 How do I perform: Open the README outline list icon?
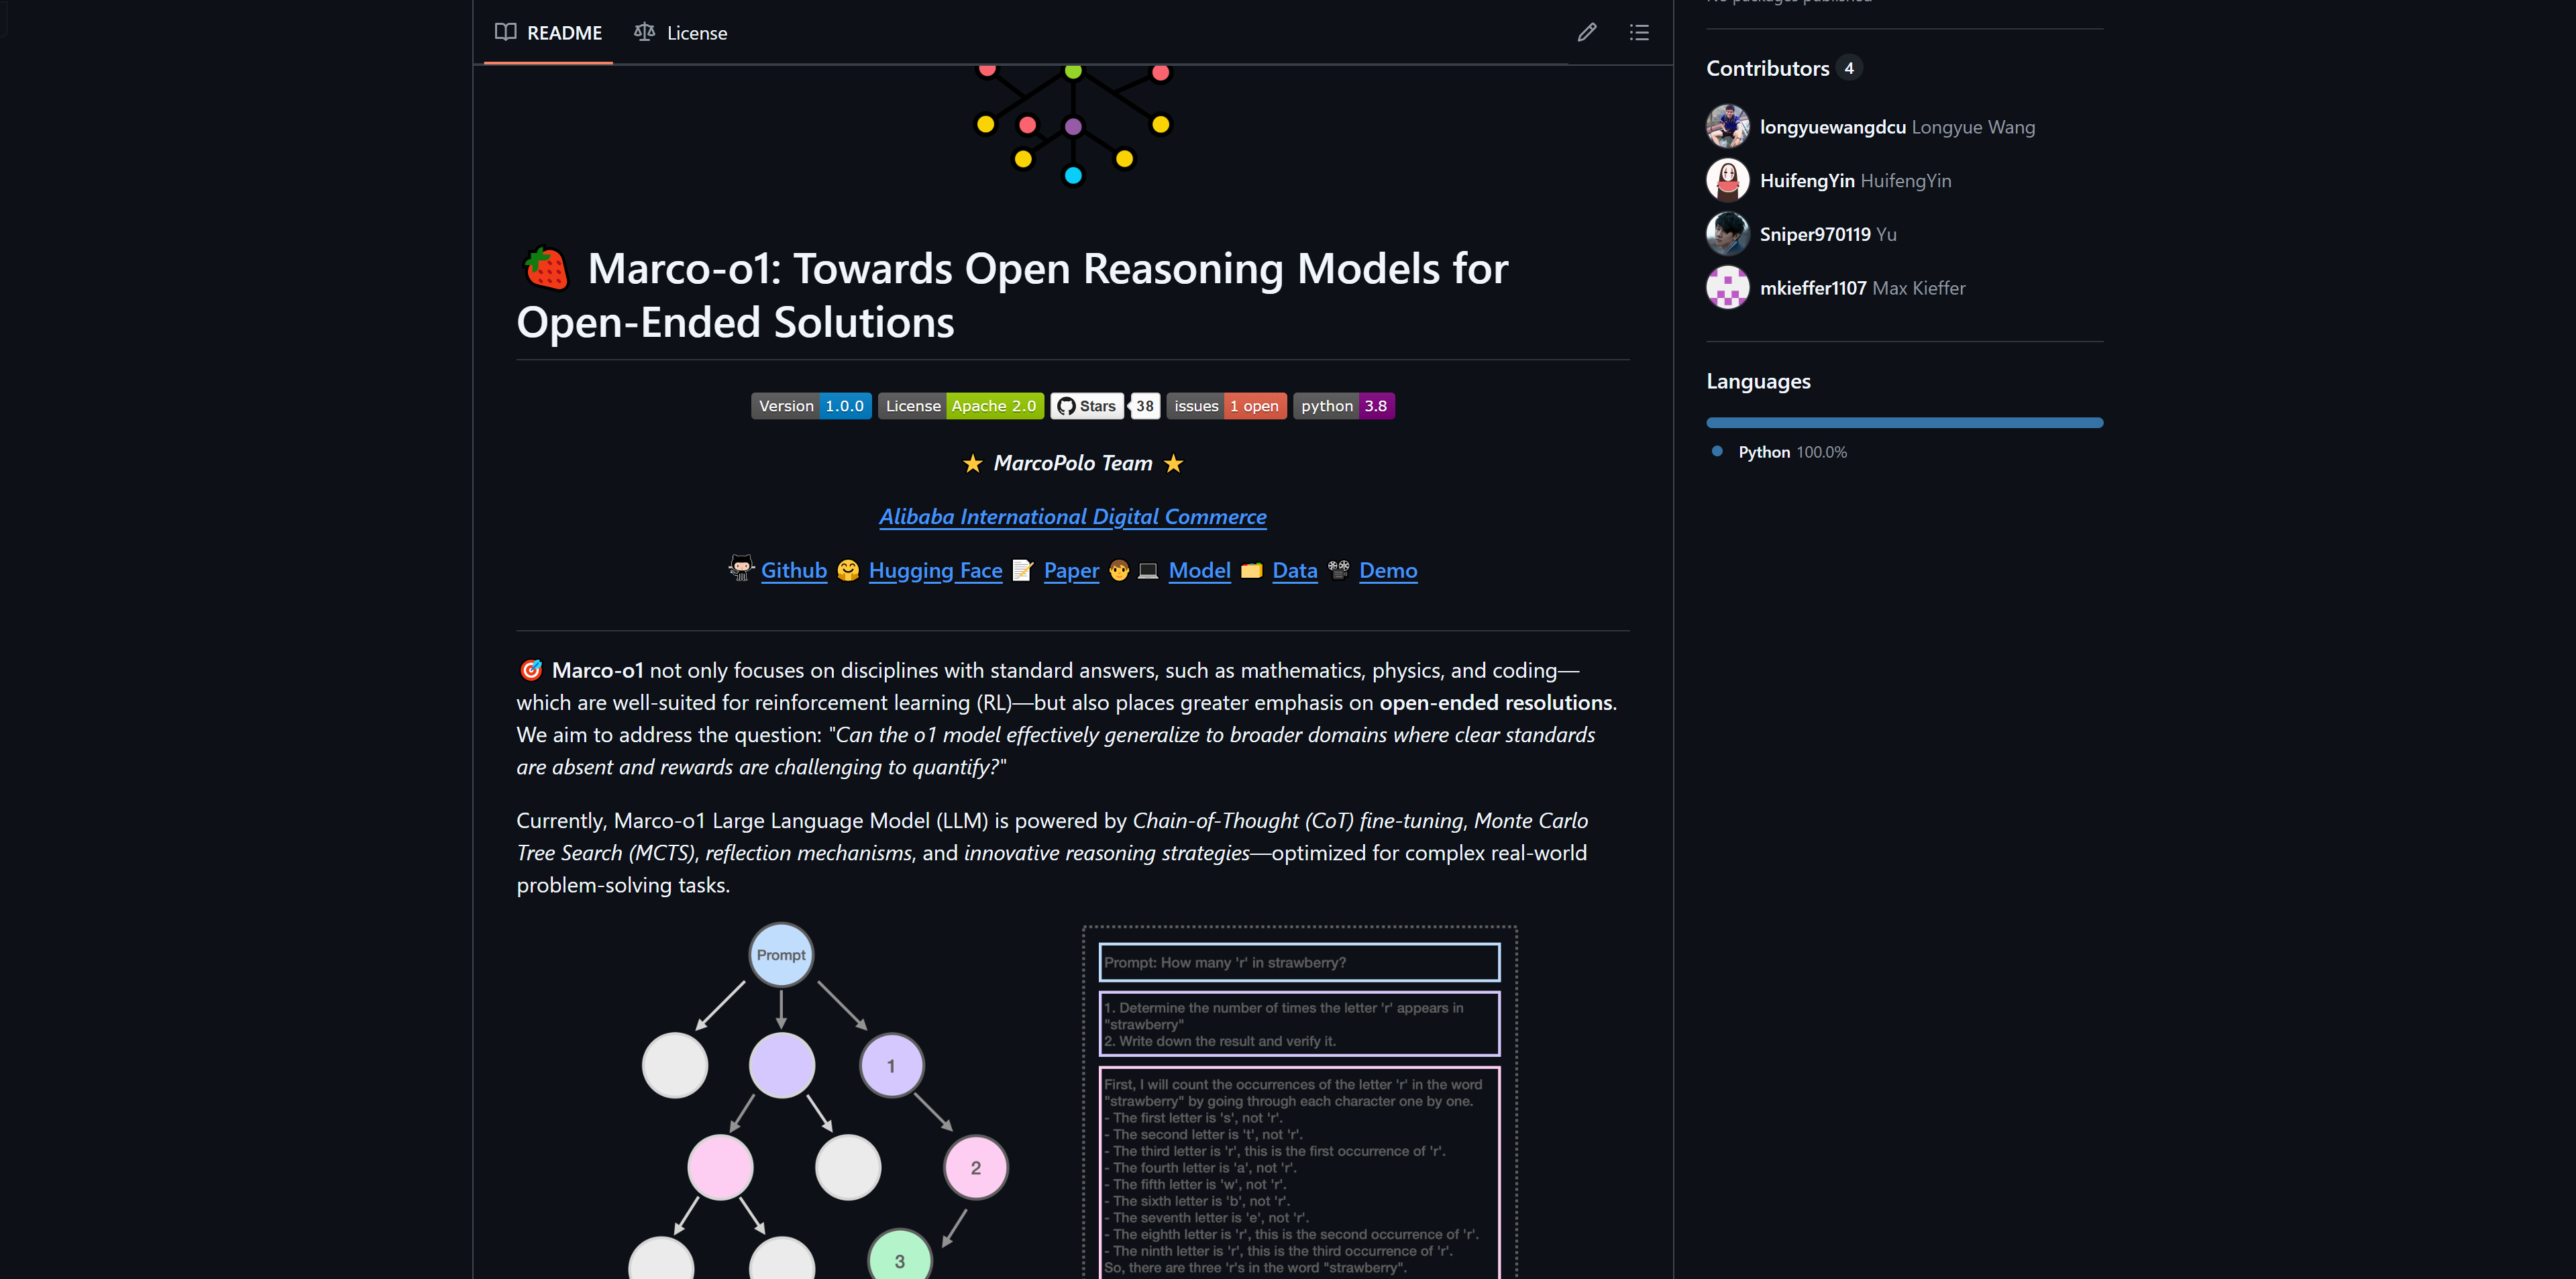[1639, 32]
